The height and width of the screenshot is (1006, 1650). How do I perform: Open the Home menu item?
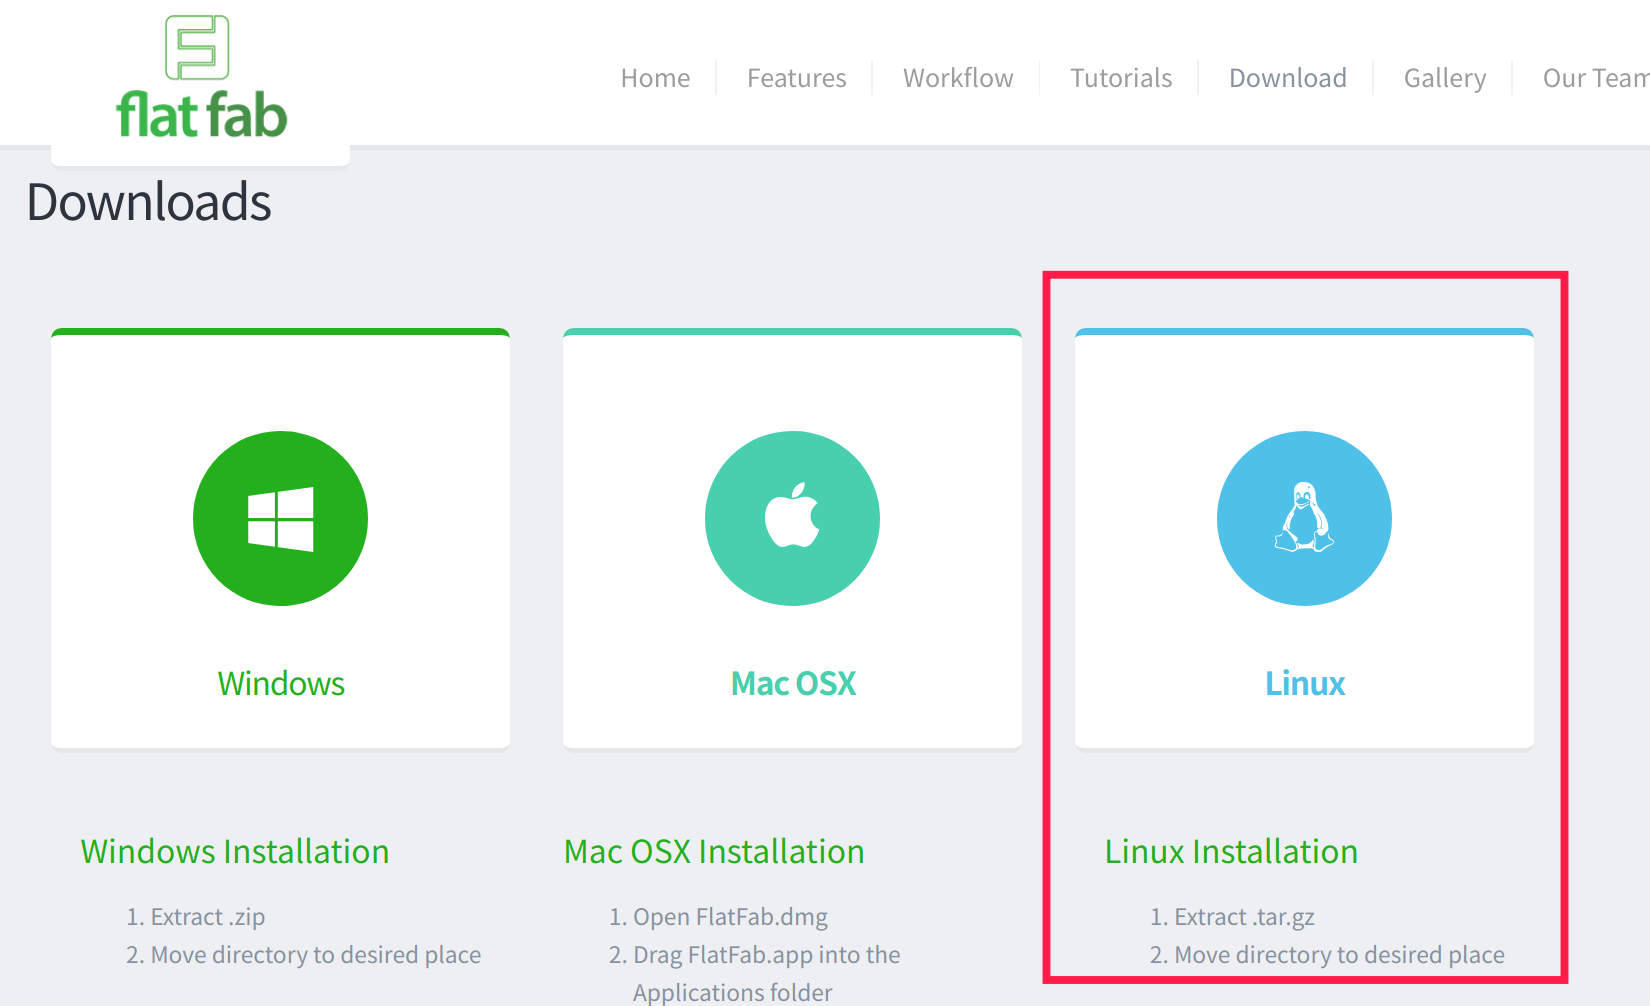coord(655,78)
